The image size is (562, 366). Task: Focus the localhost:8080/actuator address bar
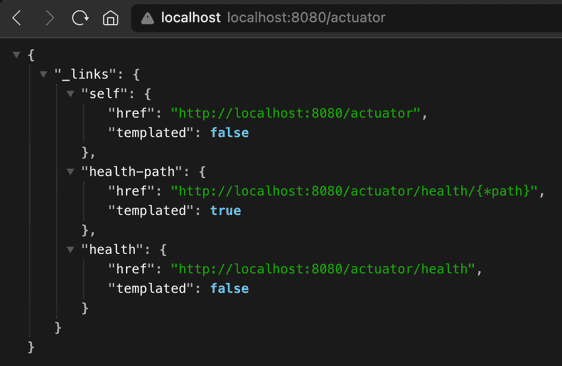coord(346,18)
